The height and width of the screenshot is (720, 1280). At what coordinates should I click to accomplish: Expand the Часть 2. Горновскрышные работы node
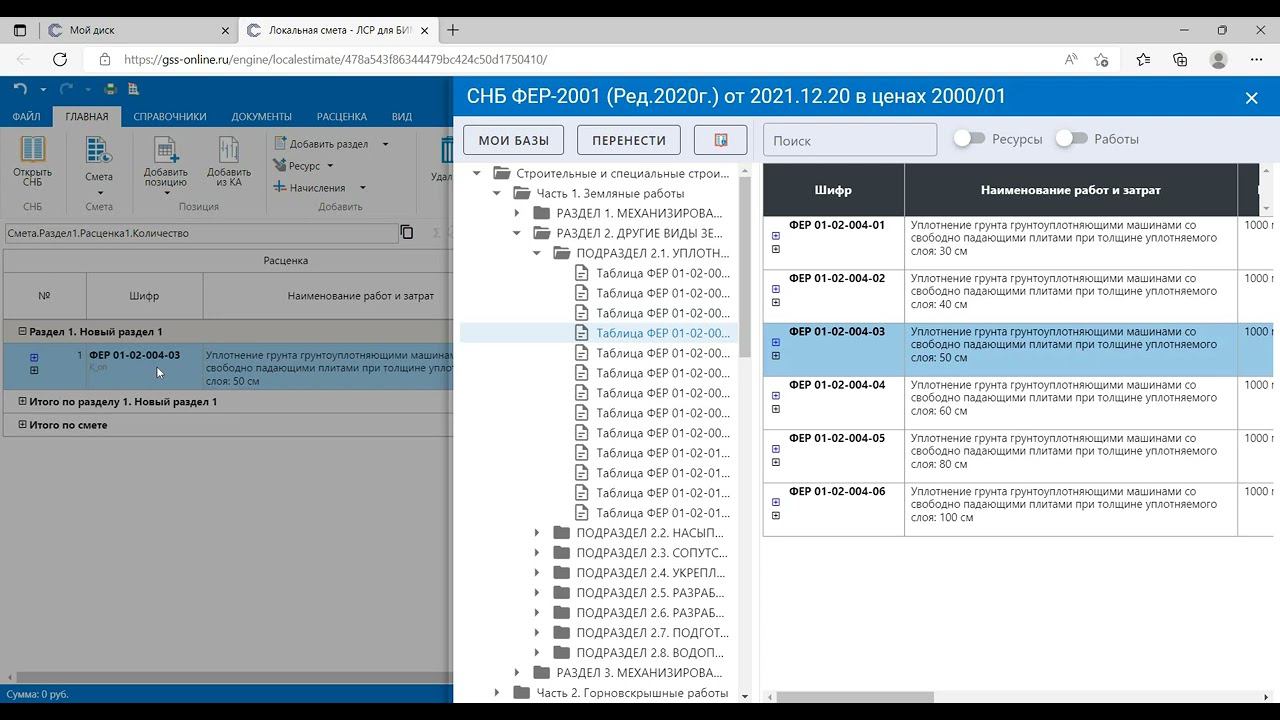pos(497,693)
